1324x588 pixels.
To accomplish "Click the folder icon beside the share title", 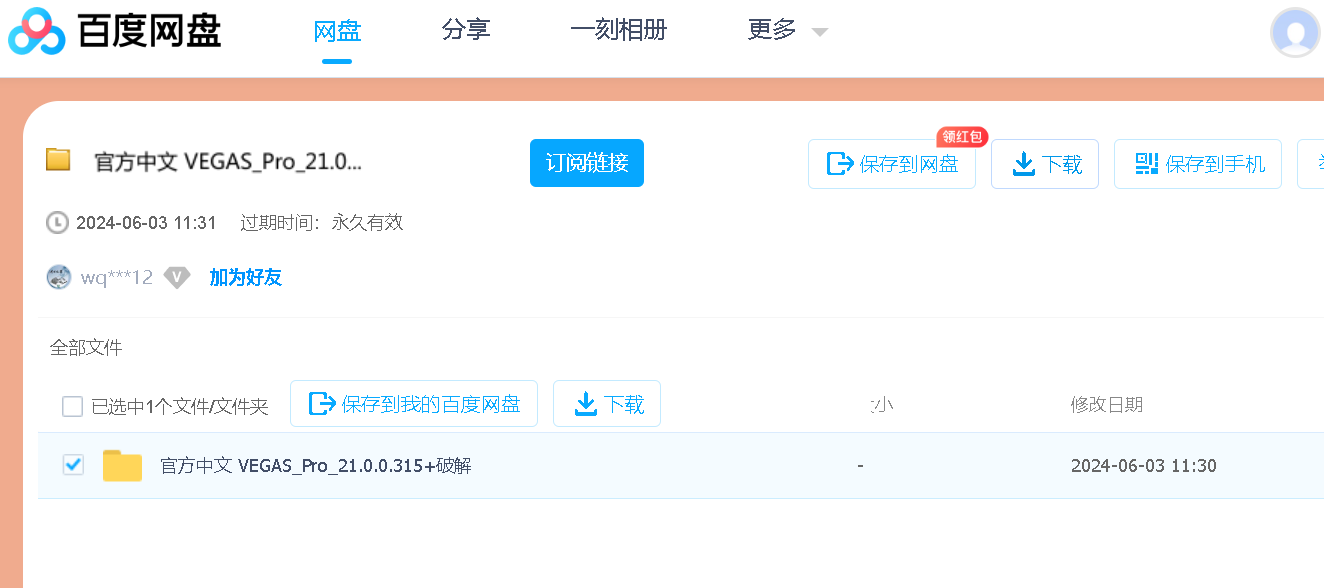I will click(58, 160).
